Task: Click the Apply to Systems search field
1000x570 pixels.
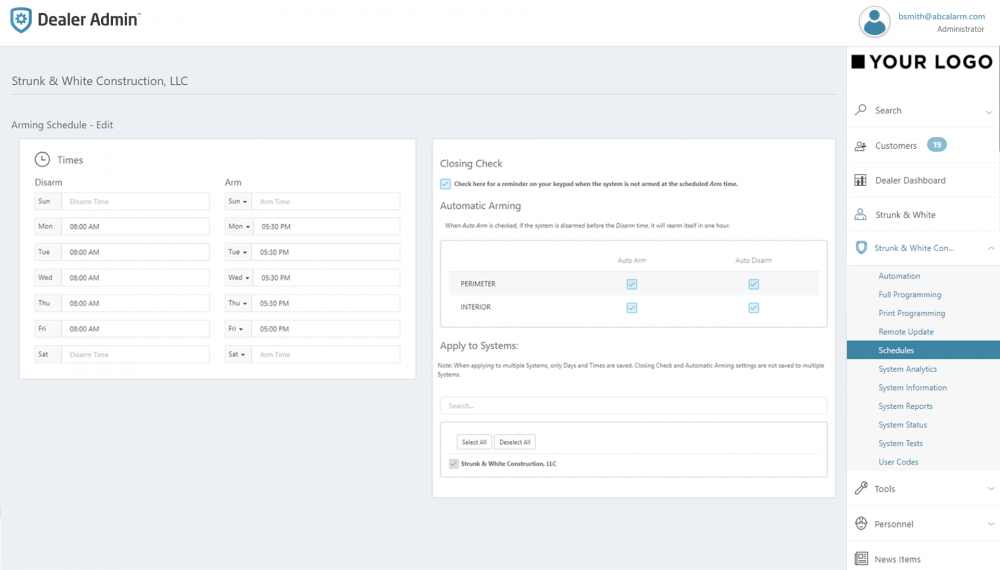Action: tap(633, 406)
